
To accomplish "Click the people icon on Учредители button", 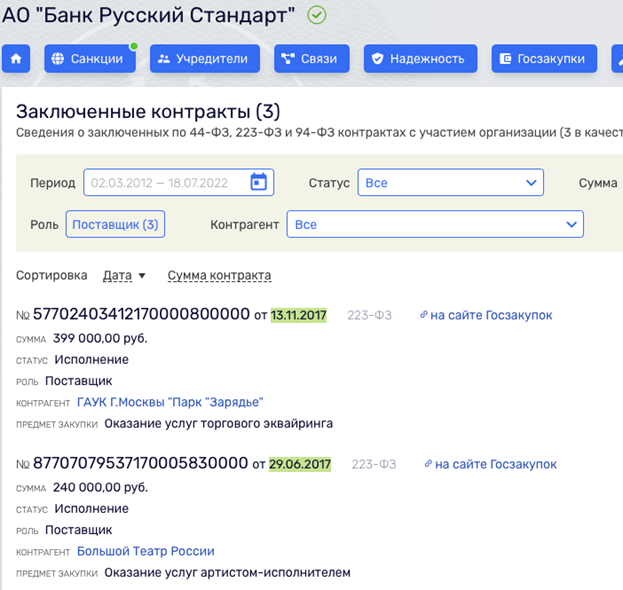I will (x=164, y=59).
